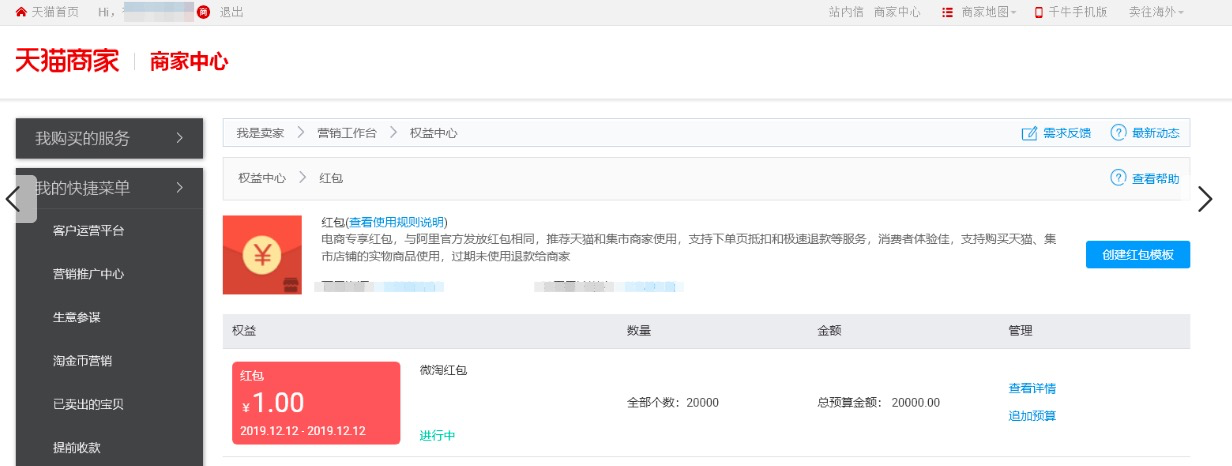This screenshot has height=466, width=1232.
Task: Open 站内信 messages link
Action: 846,12
